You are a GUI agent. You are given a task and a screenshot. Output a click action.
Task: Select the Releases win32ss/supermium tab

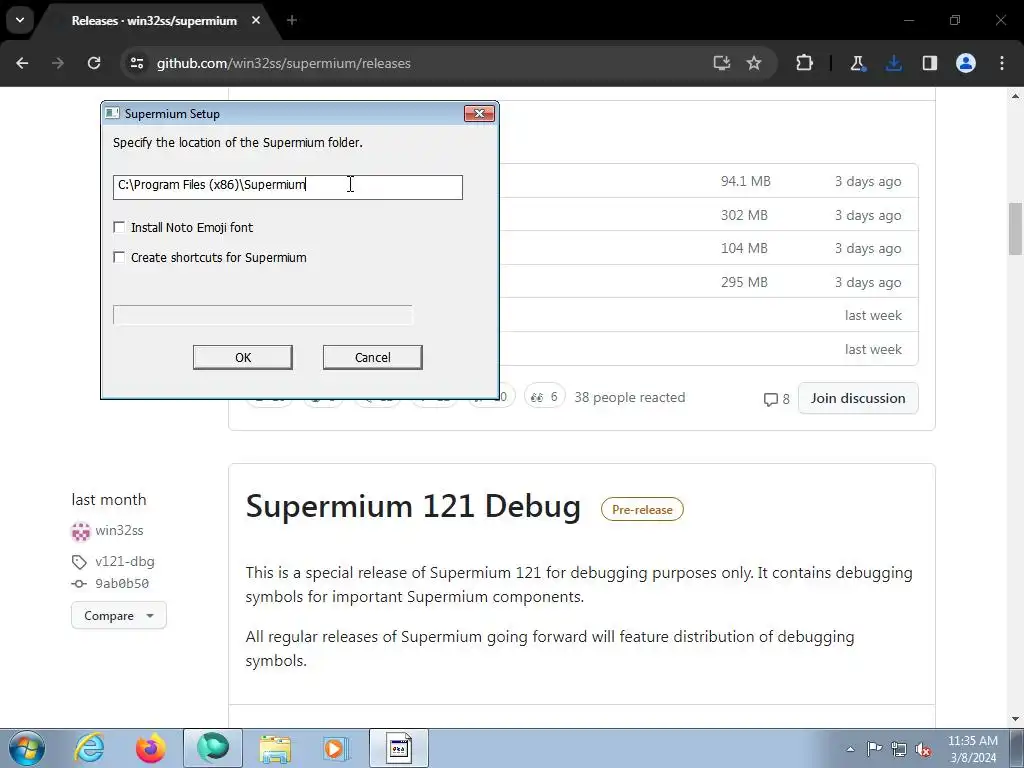(x=155, y=21)
